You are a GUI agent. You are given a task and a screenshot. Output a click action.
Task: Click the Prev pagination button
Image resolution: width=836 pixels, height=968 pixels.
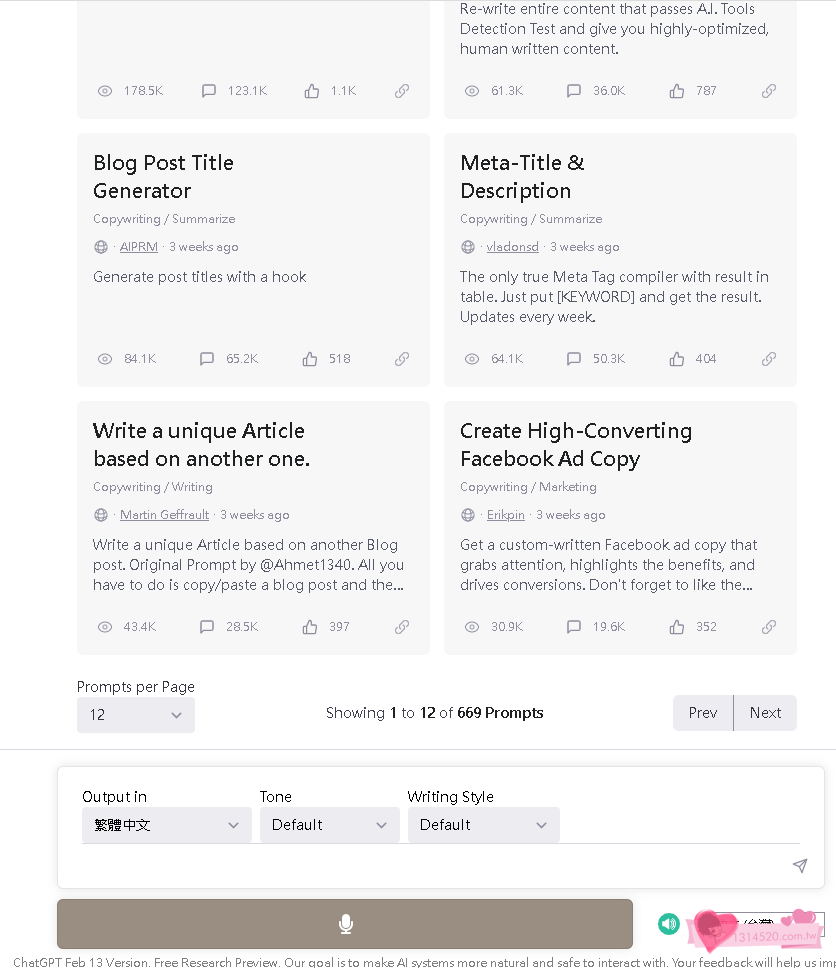pyautogui.click(x=703, y=713)
